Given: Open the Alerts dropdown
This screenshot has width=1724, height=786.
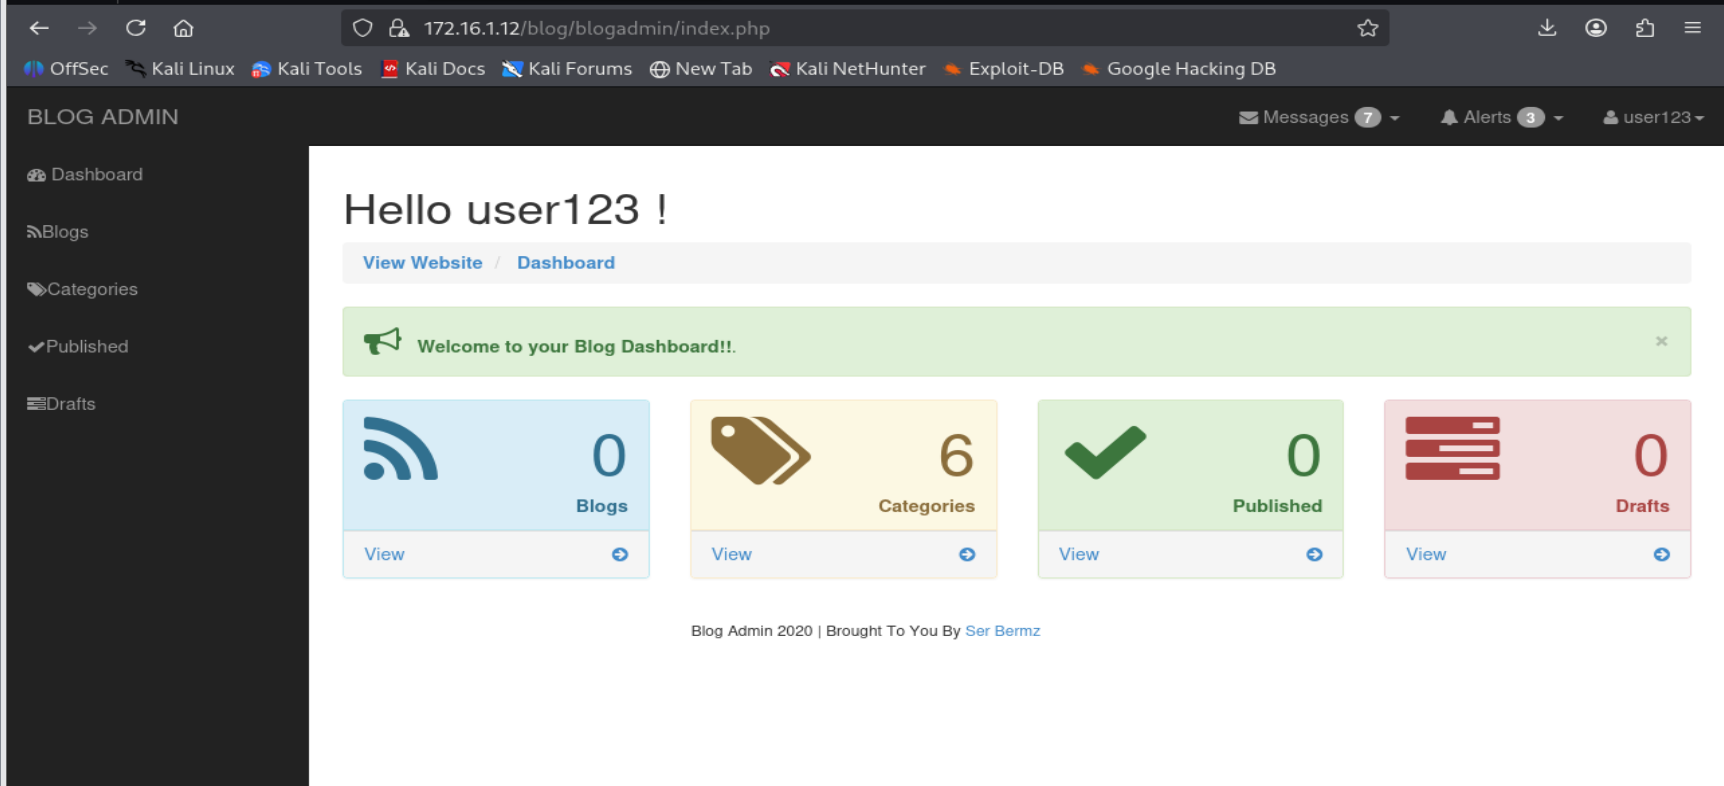Looking at the screenshot, I should (1501, 117).
